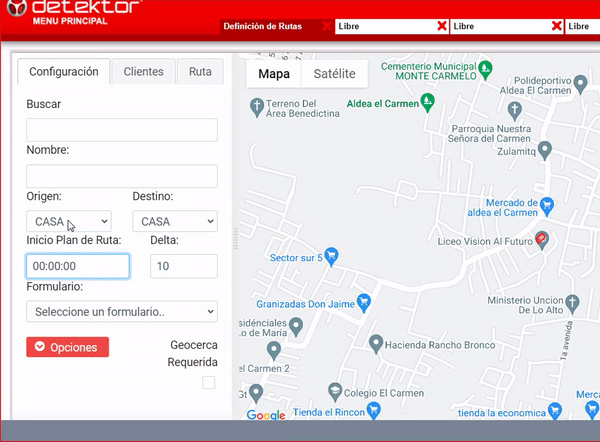
Task: Focus the Buscar input field
Action: tap(122, 130)
